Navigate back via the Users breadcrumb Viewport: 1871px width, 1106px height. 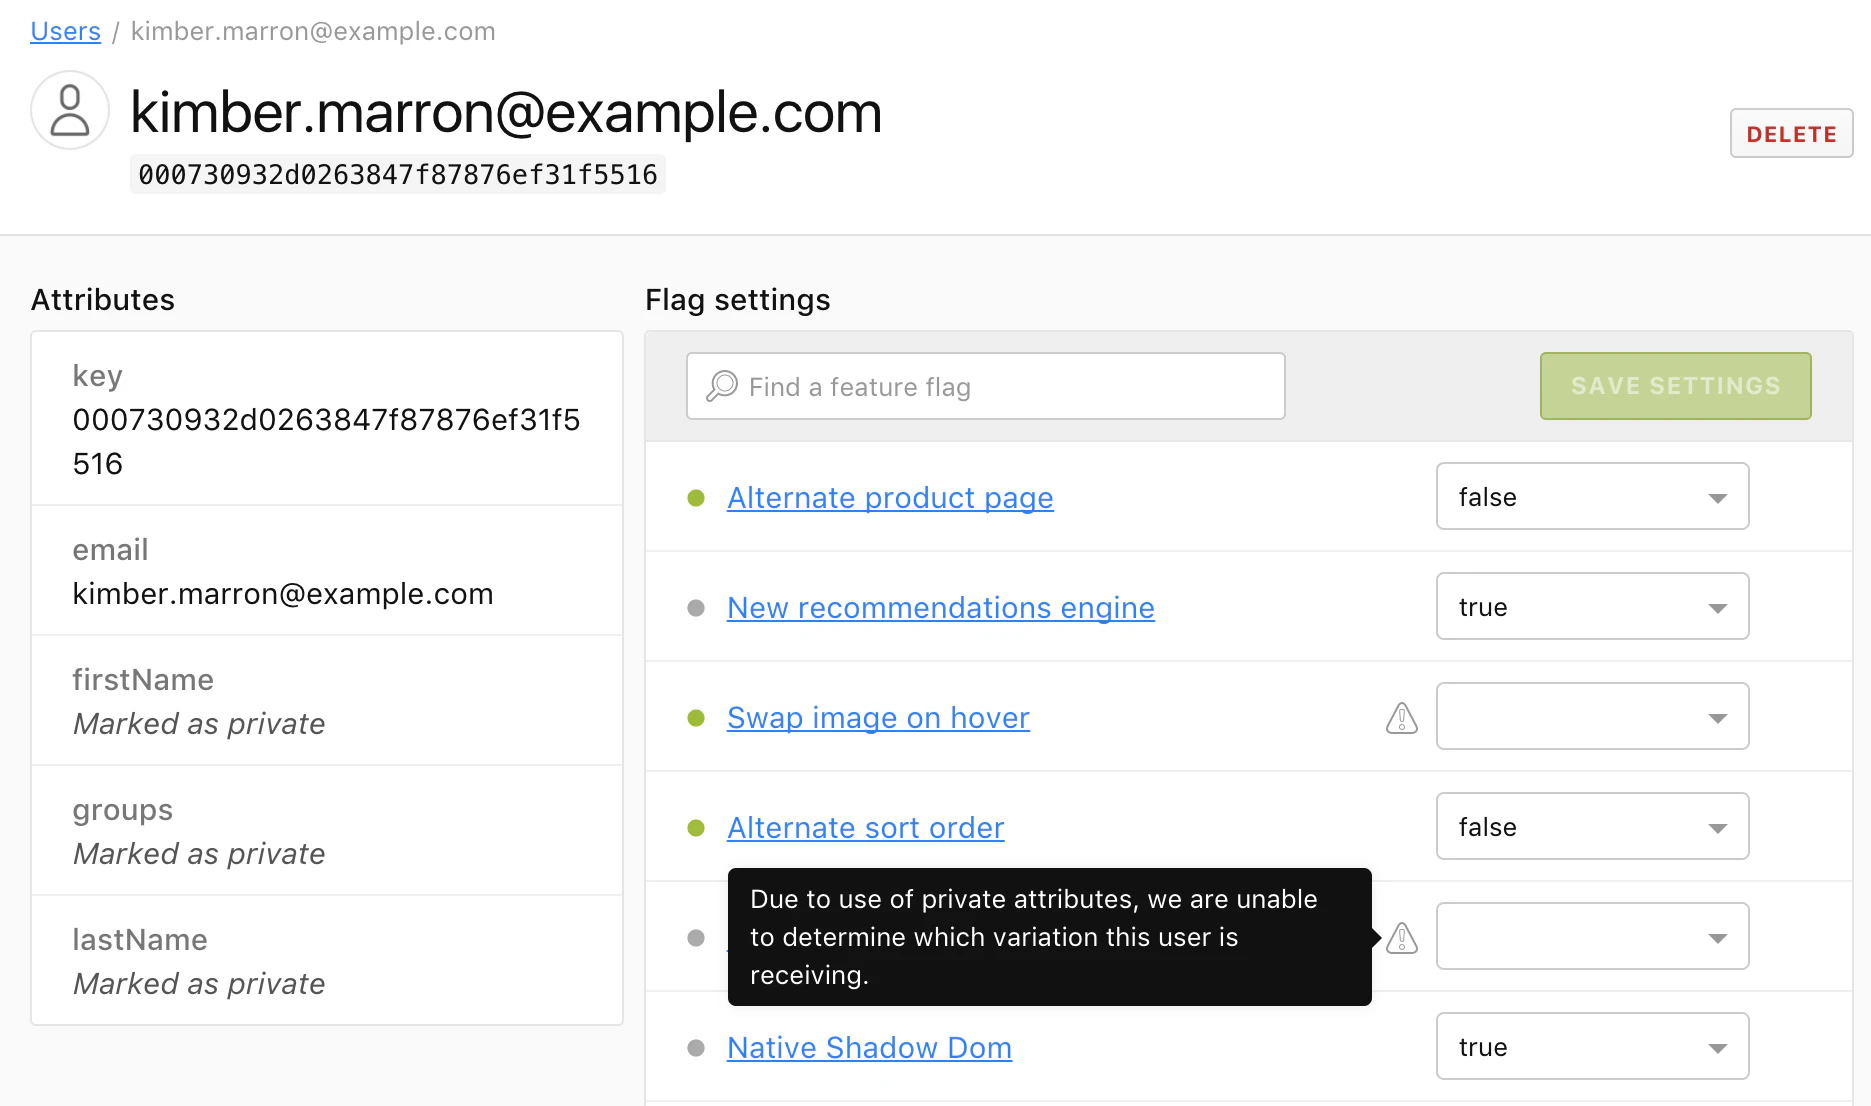(65, 31)
